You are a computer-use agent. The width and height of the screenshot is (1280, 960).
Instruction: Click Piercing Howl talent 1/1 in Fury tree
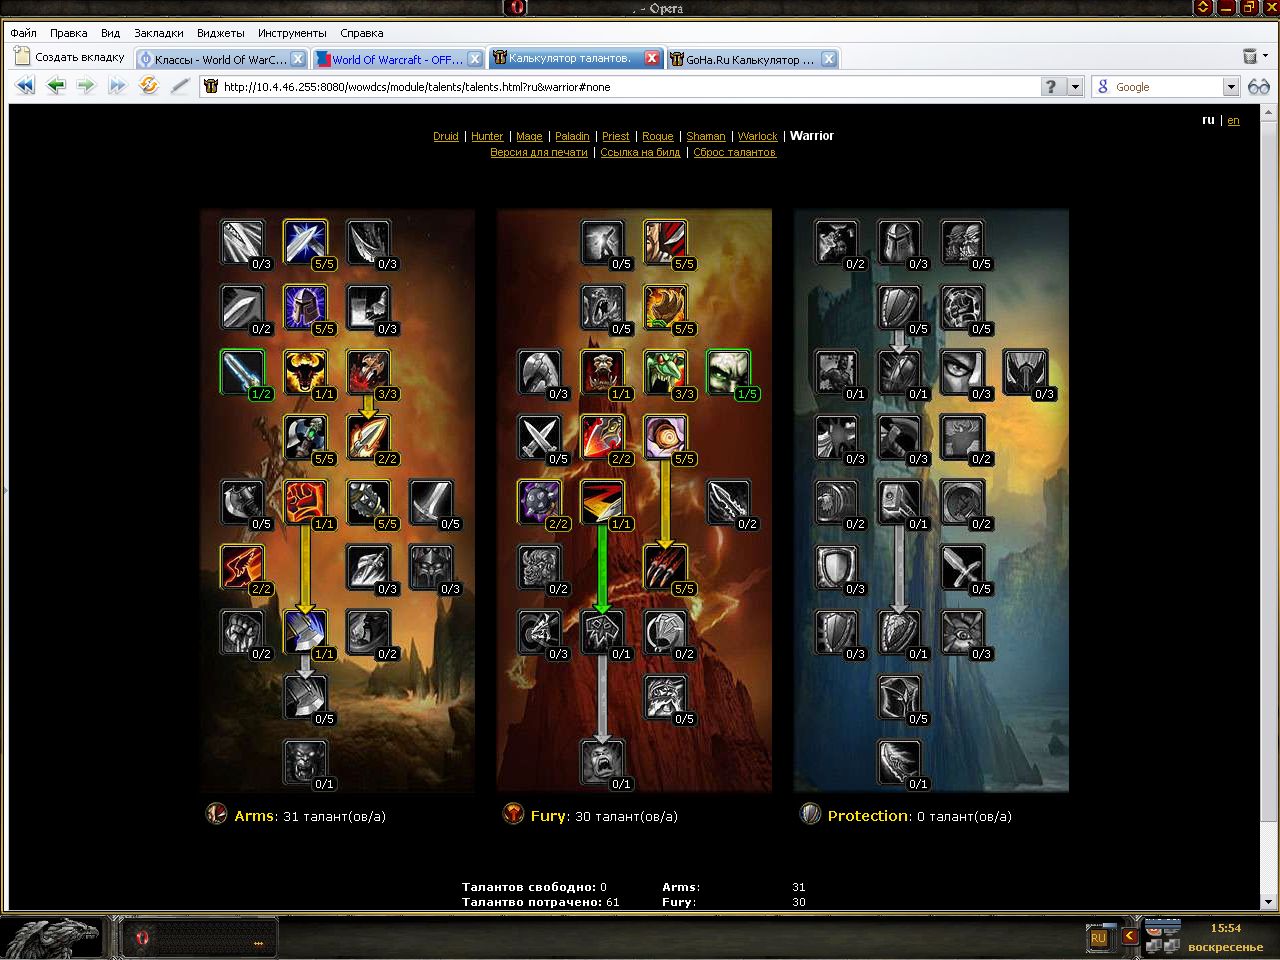tap(602, 373)
